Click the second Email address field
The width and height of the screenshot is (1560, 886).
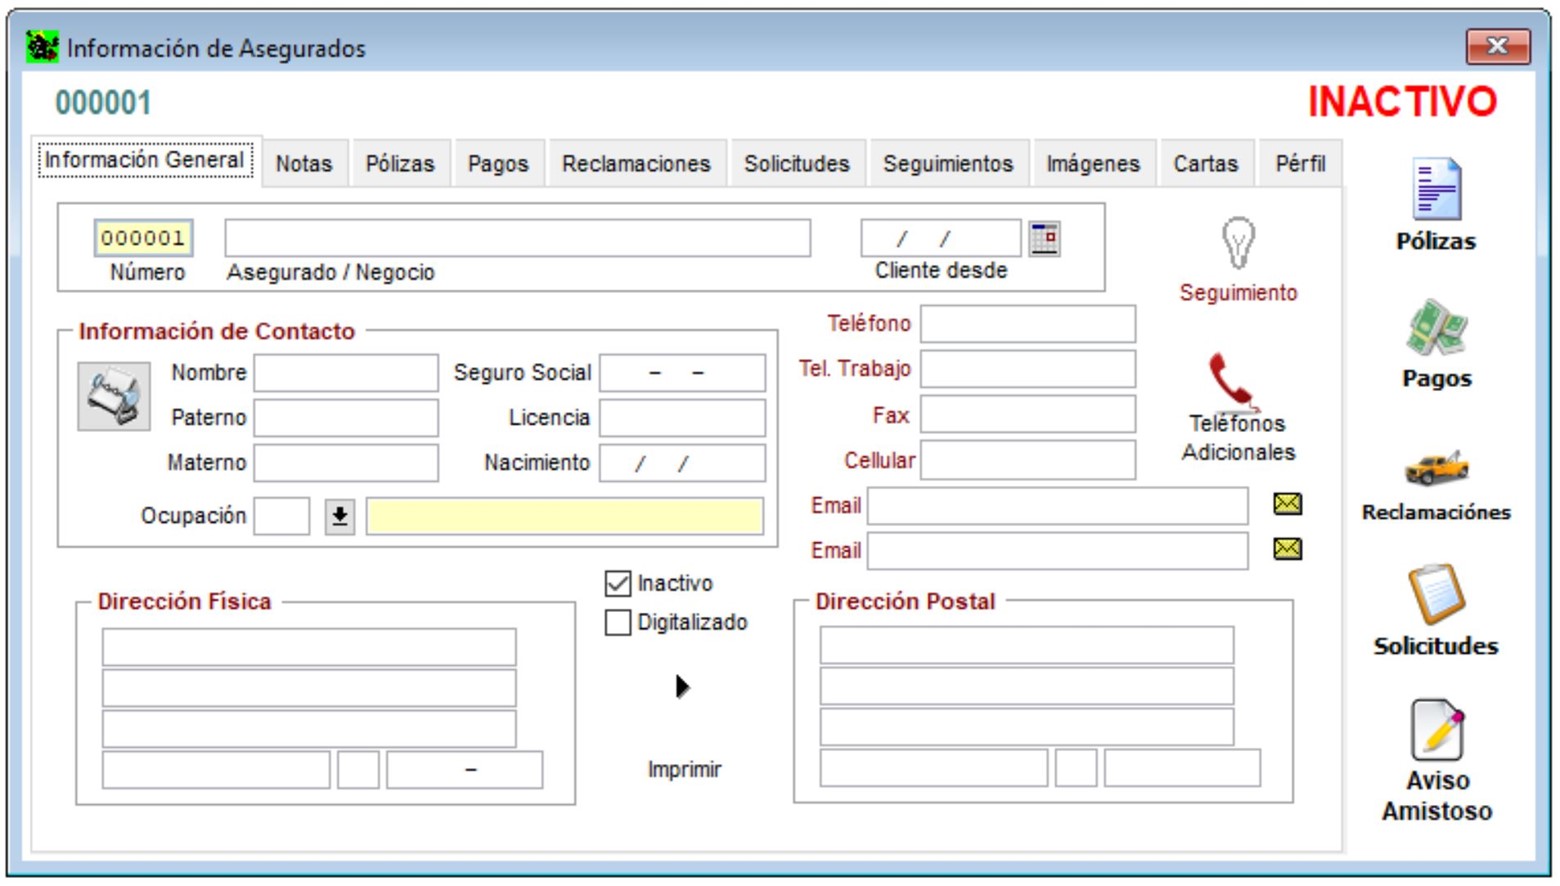click(1058, 551)
